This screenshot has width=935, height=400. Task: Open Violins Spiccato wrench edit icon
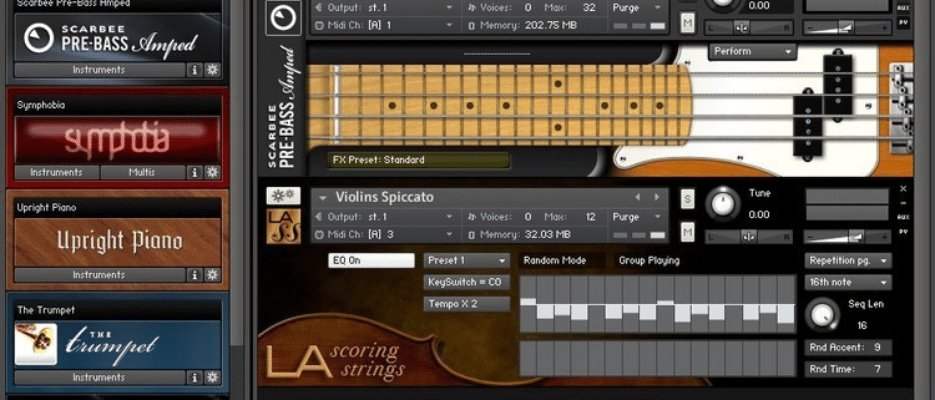click(x=283, y=196)
